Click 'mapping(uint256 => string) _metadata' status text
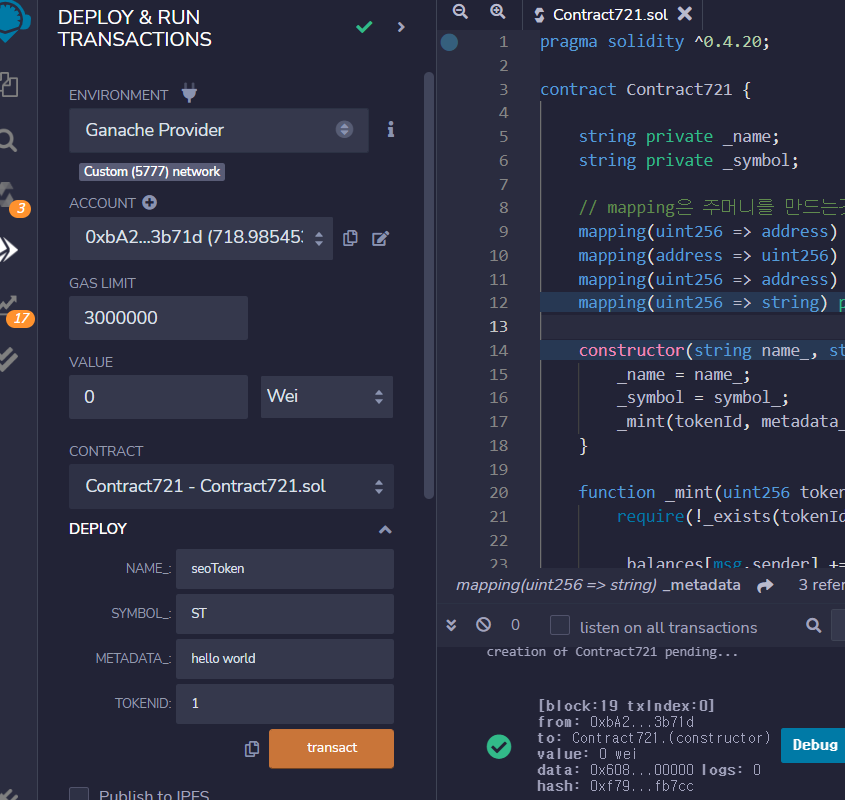Screen dimensions: 845x800 (598, 585)
